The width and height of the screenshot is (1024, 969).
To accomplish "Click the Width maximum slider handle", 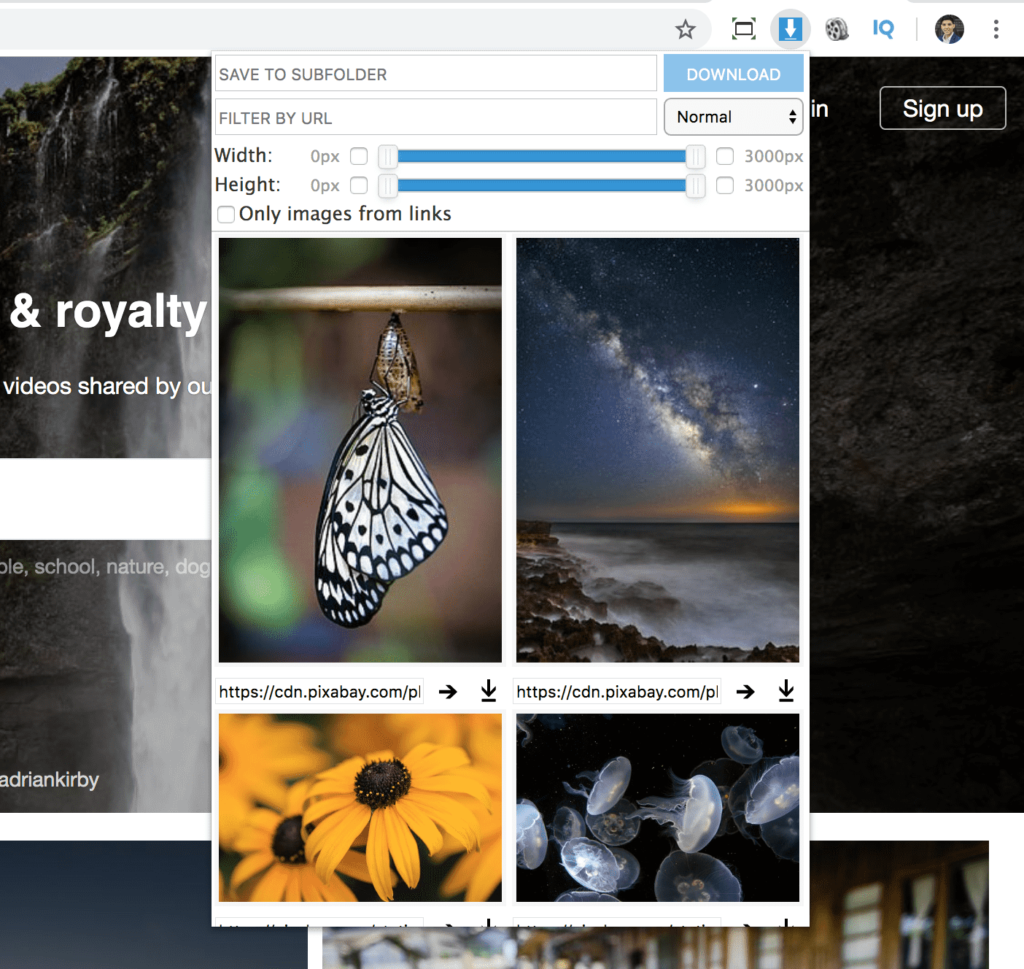I will [x=697, y=157].
